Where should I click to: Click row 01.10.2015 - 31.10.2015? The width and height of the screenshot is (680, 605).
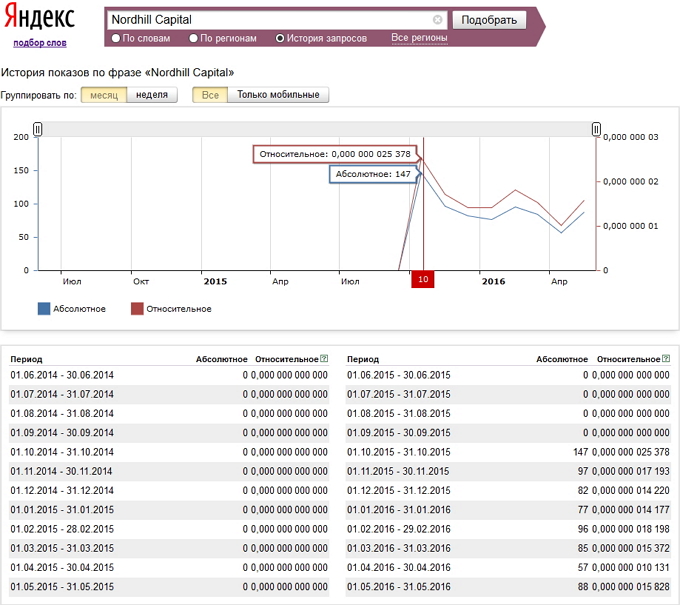pos(508,452)
